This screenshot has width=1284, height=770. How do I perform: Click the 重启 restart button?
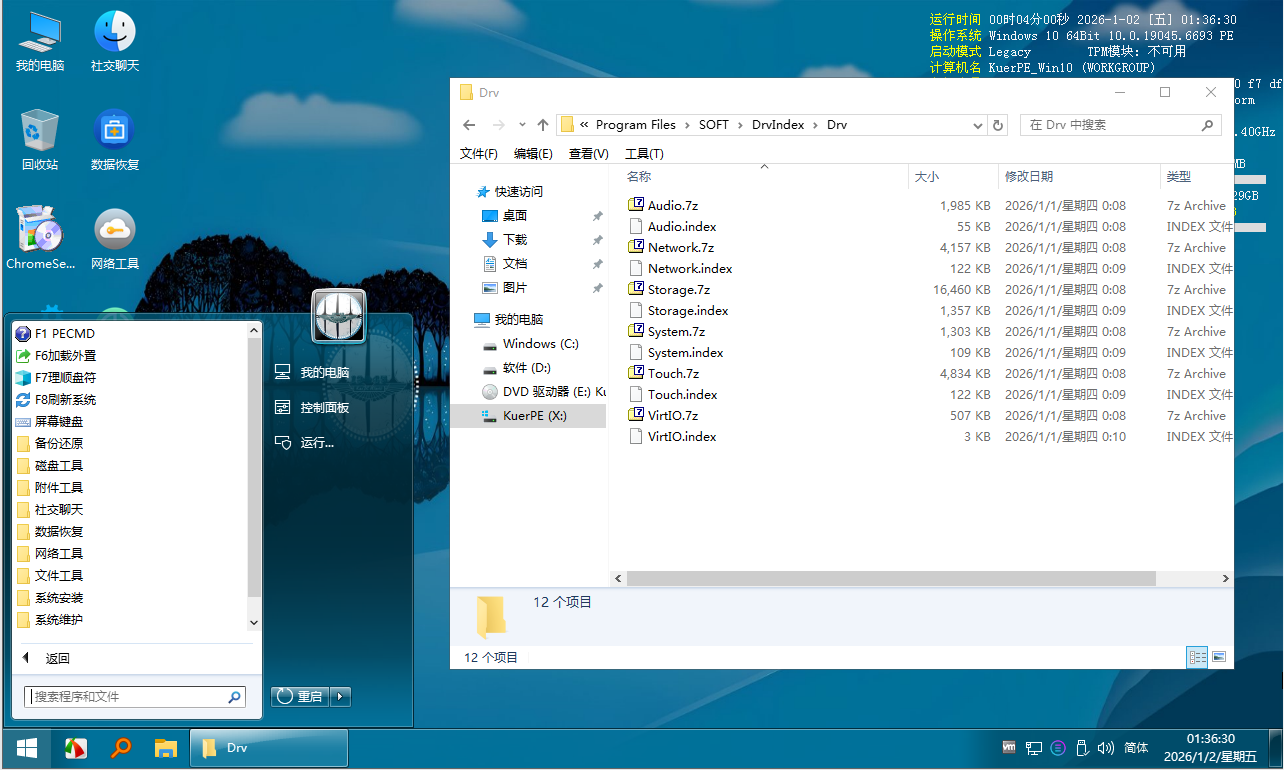point(300,696)
